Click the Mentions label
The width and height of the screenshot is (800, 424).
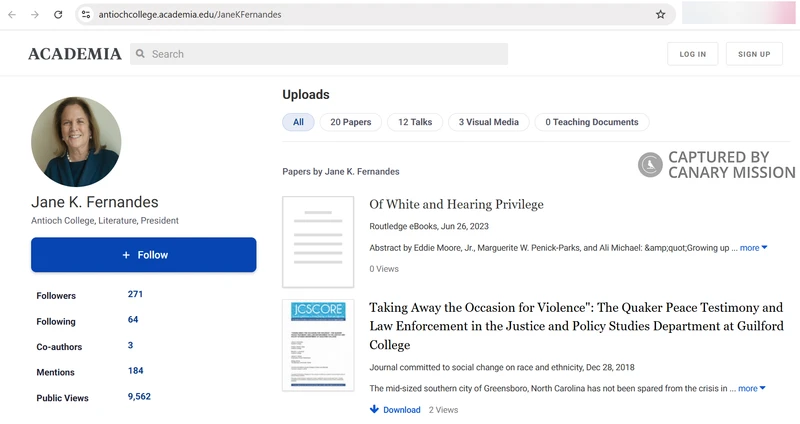(55, 372)
